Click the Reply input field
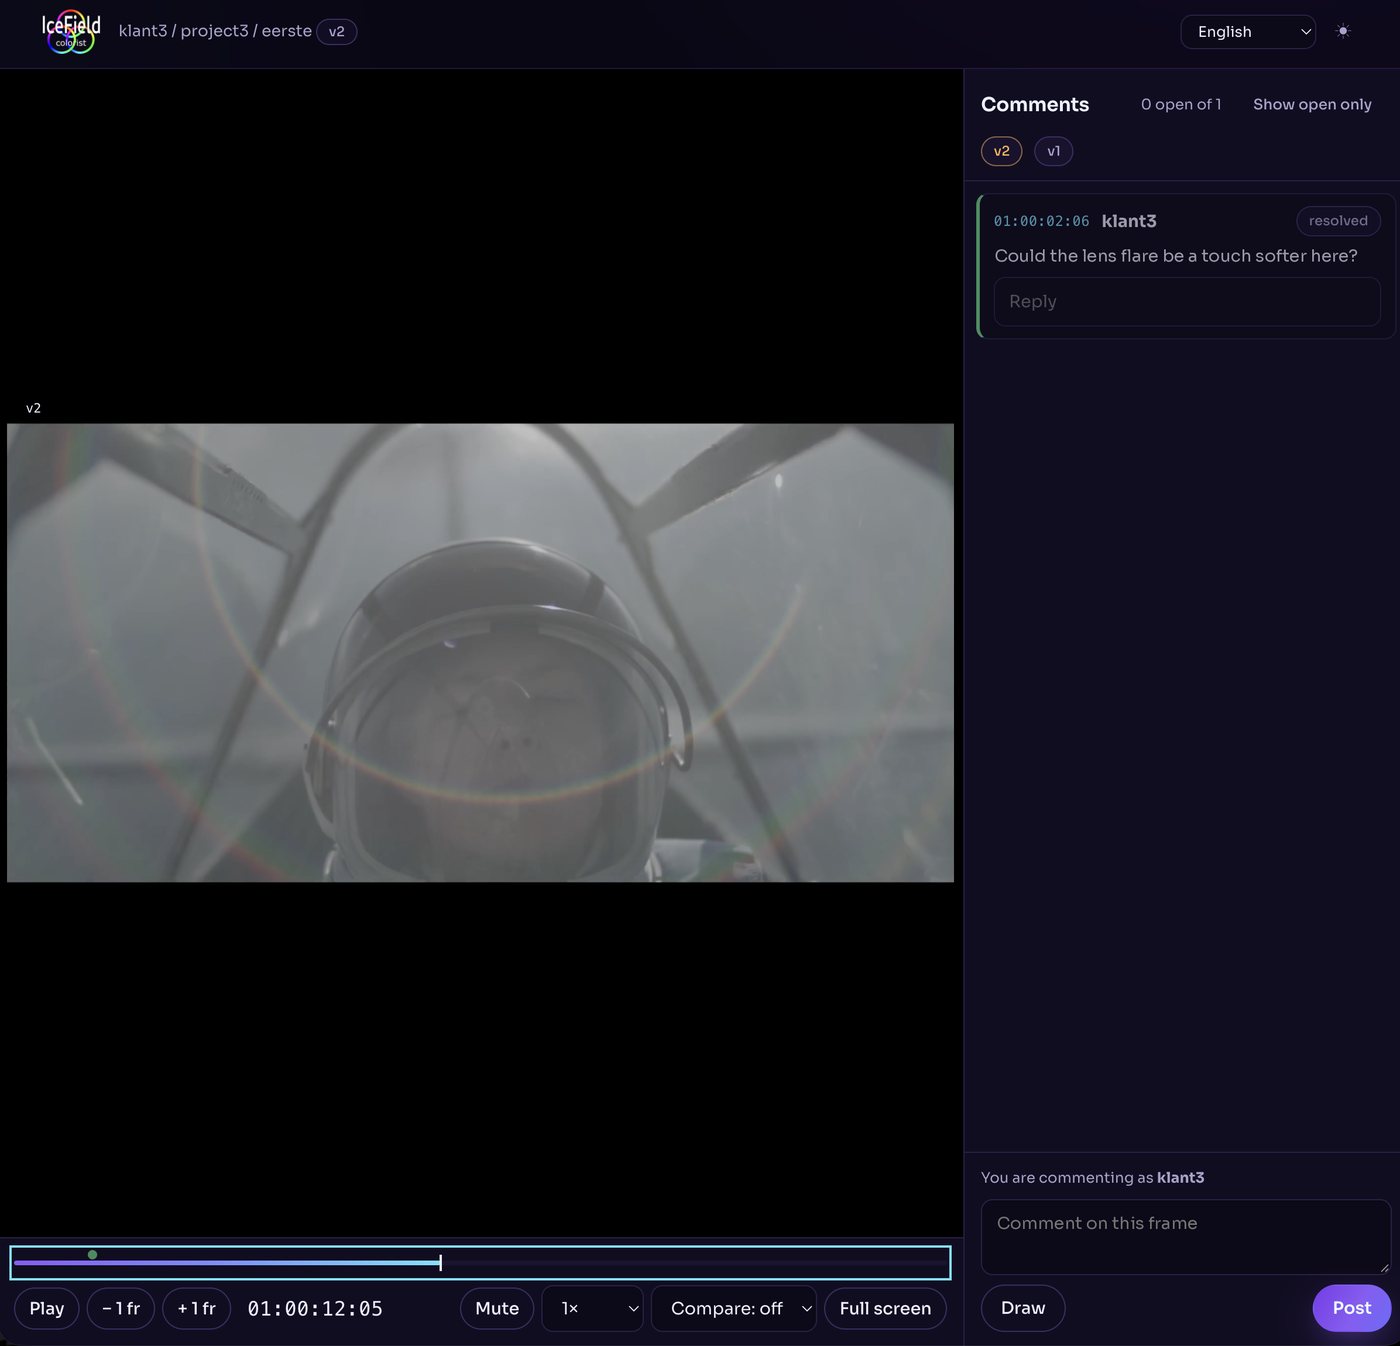 (x=1187, y=301)
